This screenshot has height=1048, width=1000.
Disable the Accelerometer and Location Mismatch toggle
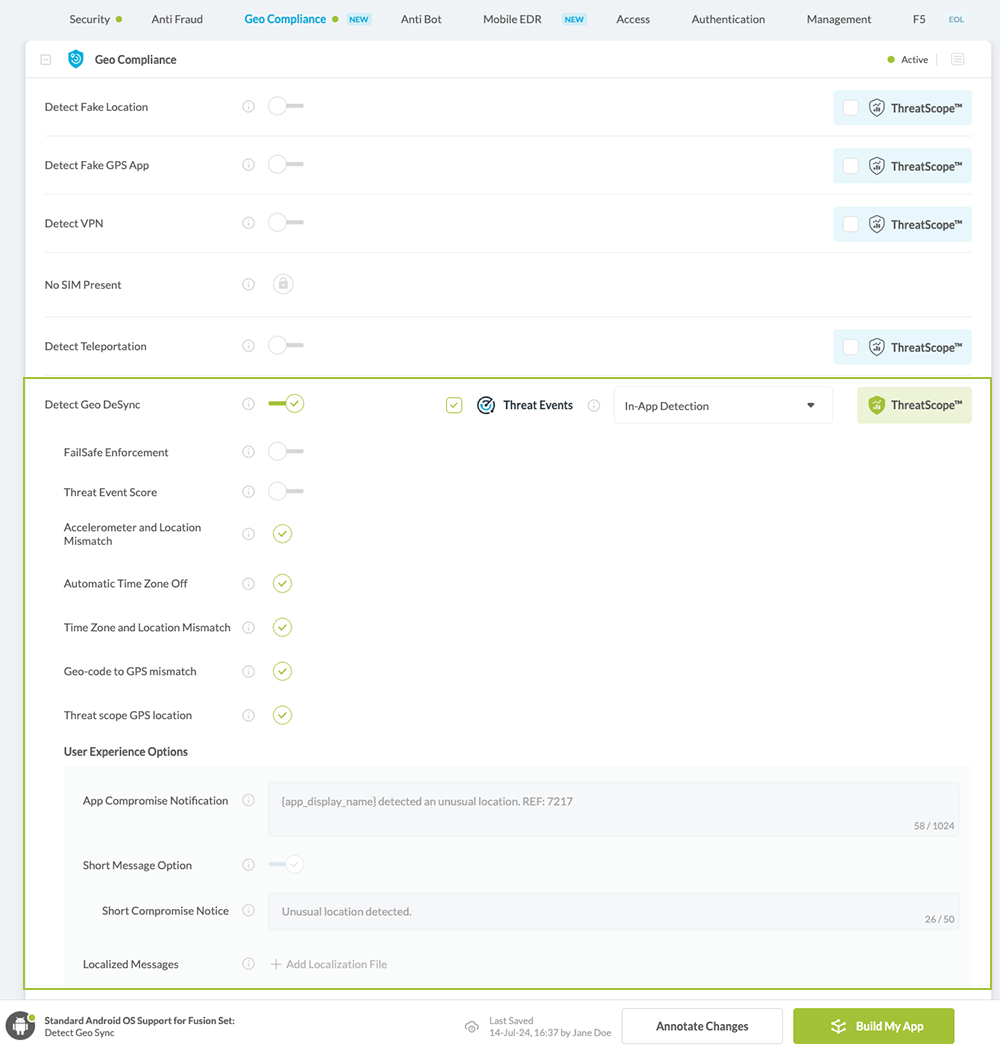[x=282, y=533]
